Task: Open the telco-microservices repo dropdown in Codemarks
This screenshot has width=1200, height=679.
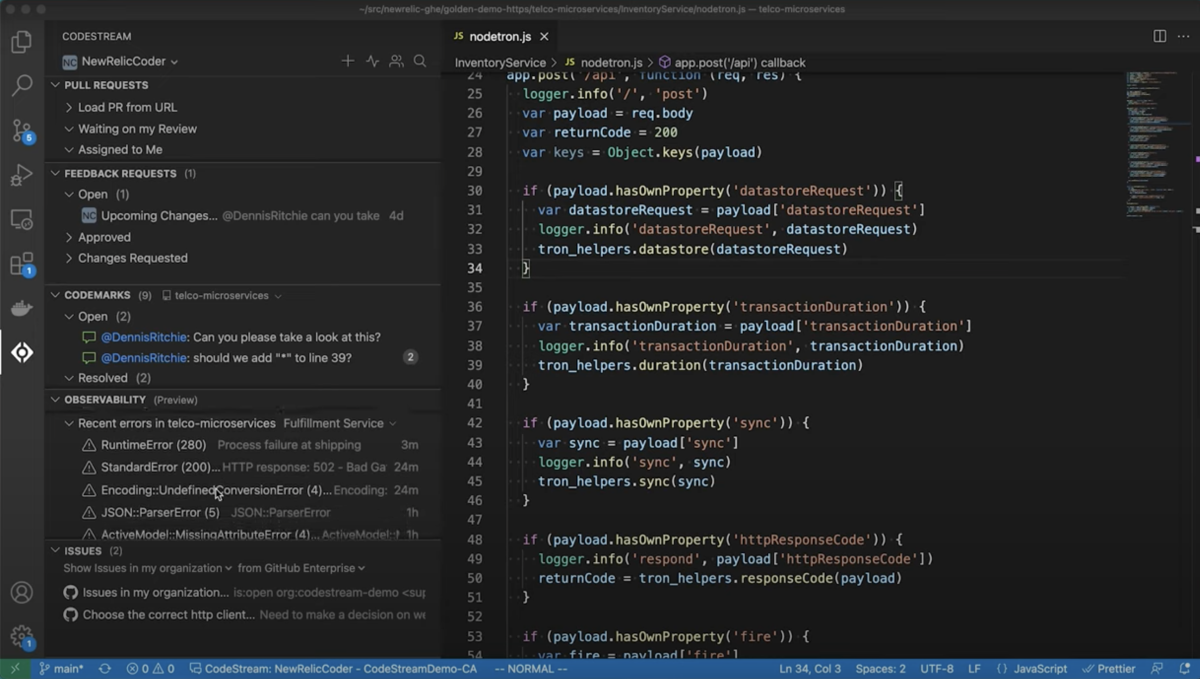Action: [x=222, y=296]
